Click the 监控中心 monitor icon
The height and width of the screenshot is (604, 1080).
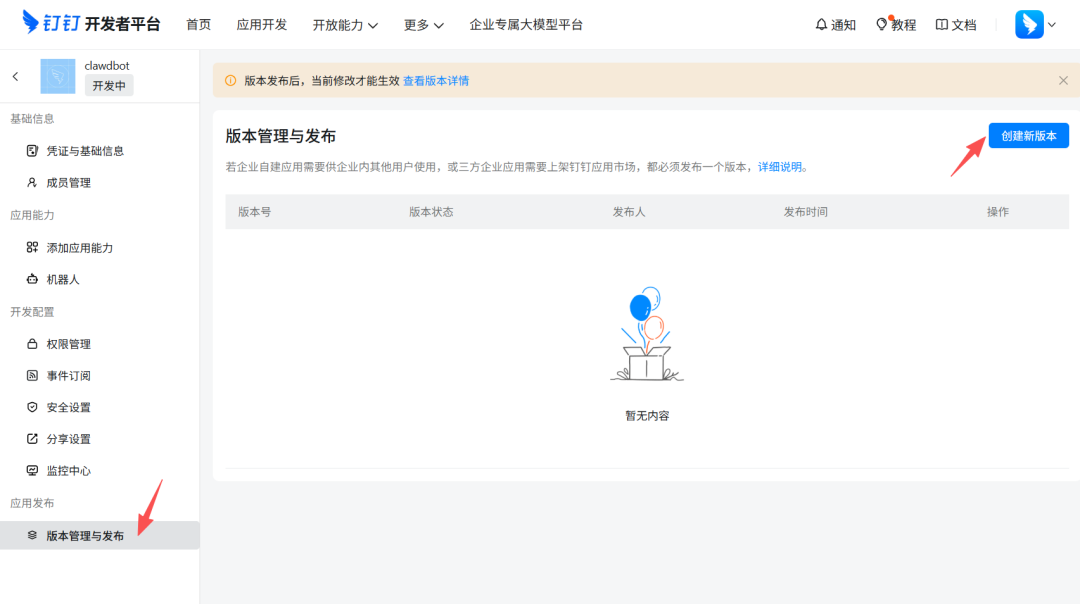pyautogui.click(x=32, y=470)
